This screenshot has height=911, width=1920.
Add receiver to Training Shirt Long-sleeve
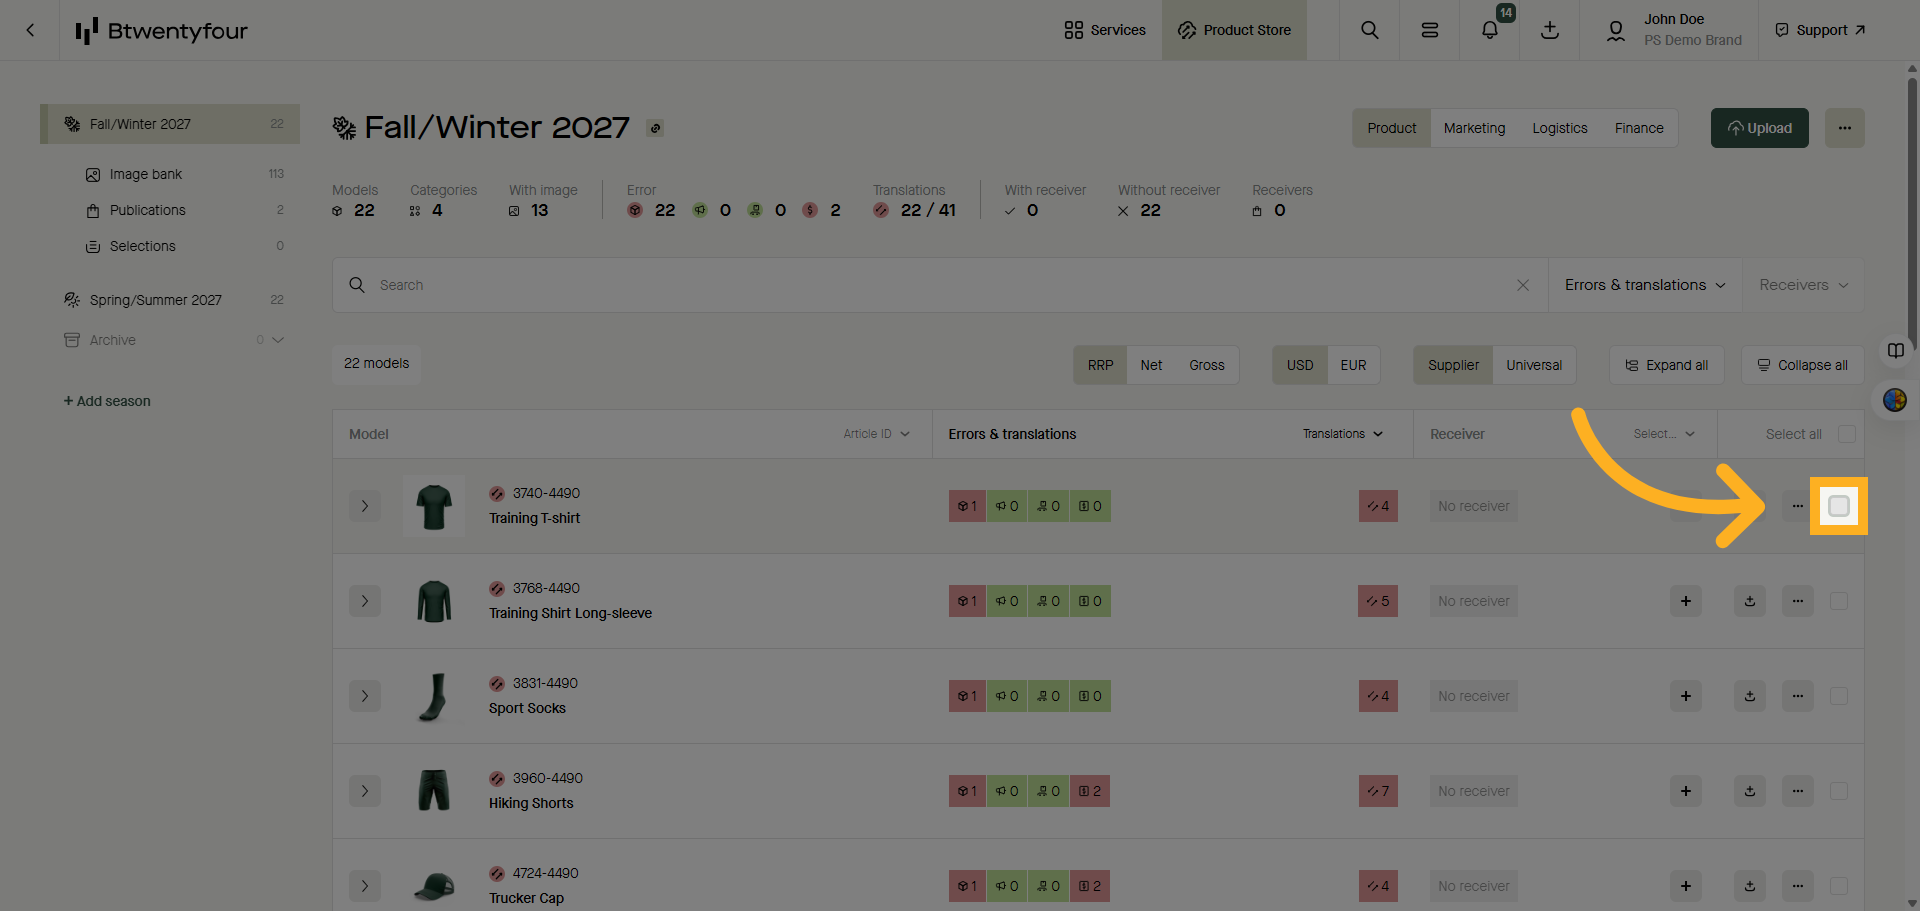[1686, 601]
